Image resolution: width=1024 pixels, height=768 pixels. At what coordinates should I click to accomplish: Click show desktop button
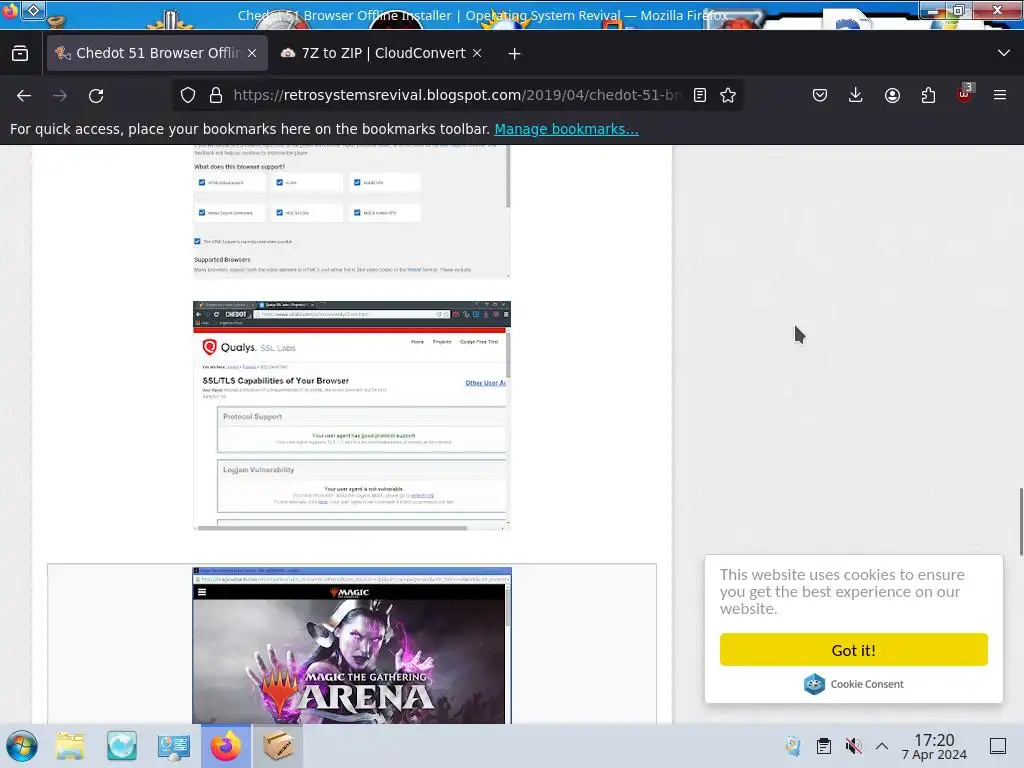[998, 746]
